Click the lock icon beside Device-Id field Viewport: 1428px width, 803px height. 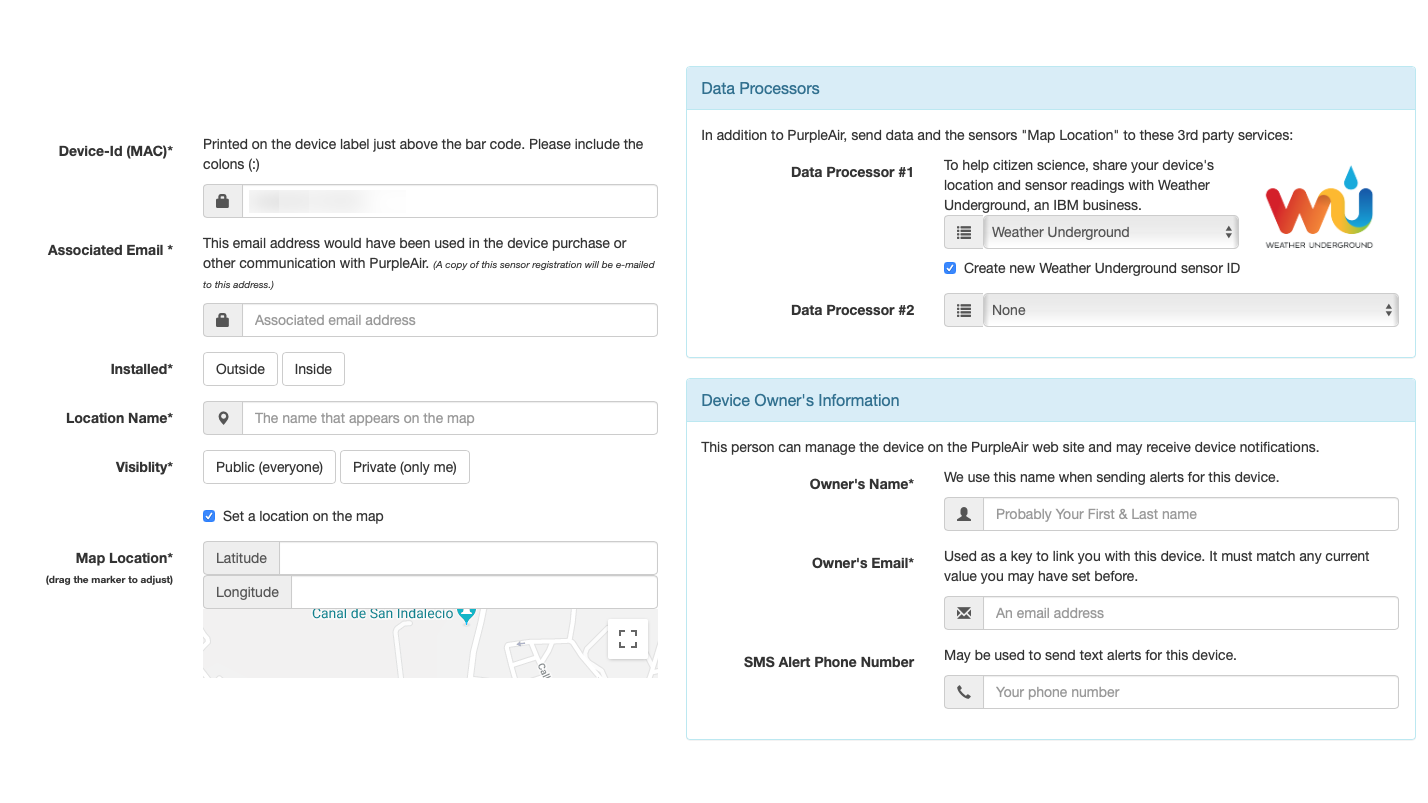pos(222,201)
